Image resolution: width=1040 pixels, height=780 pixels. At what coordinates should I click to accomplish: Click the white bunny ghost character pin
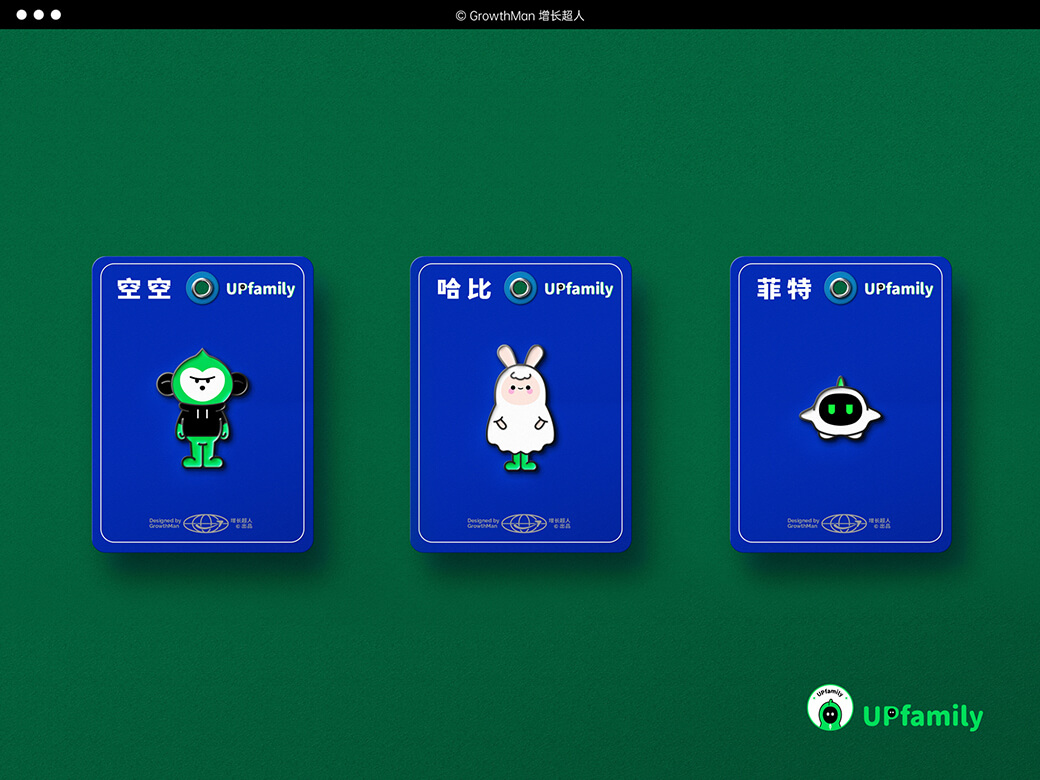pyautogui.click(x=520, y=407)
